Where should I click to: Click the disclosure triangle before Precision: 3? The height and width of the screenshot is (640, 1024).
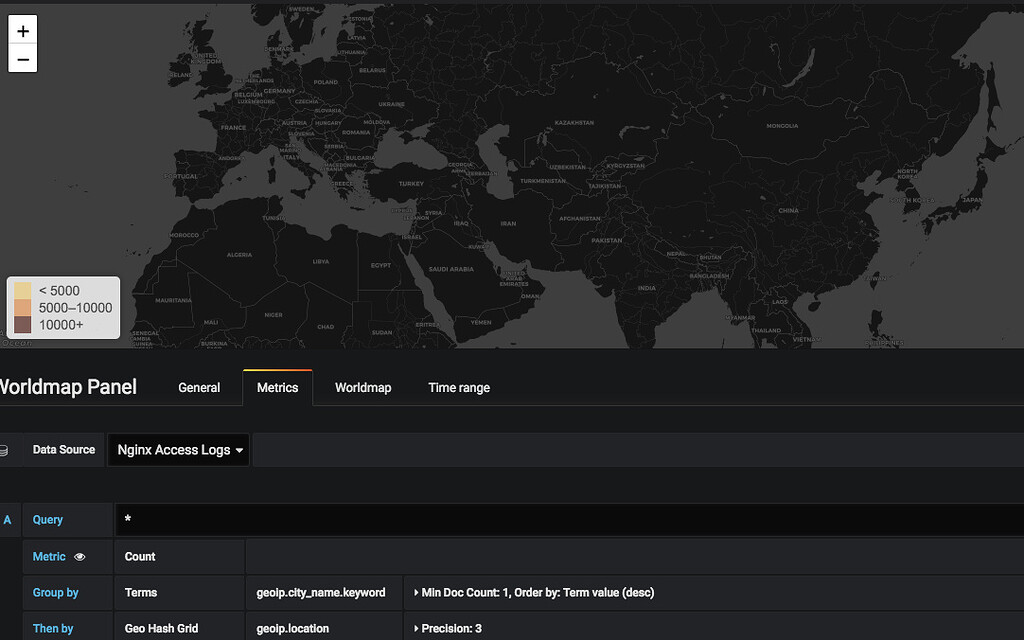(x=415, y=628)
